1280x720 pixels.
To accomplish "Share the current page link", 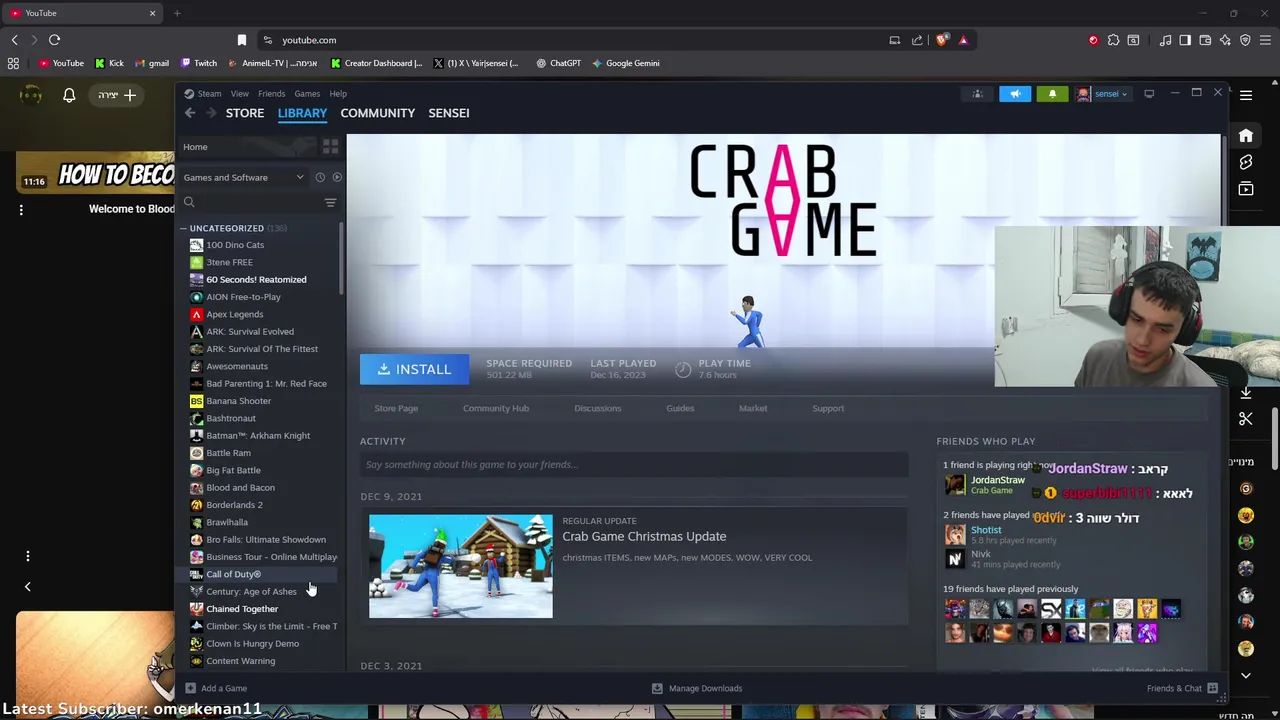I will click(917, 40).
